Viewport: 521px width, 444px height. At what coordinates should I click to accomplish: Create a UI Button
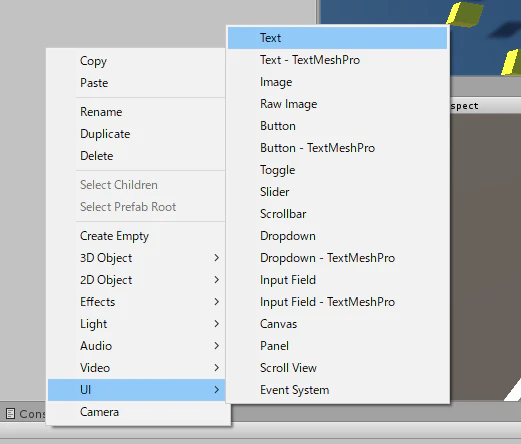pos(337,126)
